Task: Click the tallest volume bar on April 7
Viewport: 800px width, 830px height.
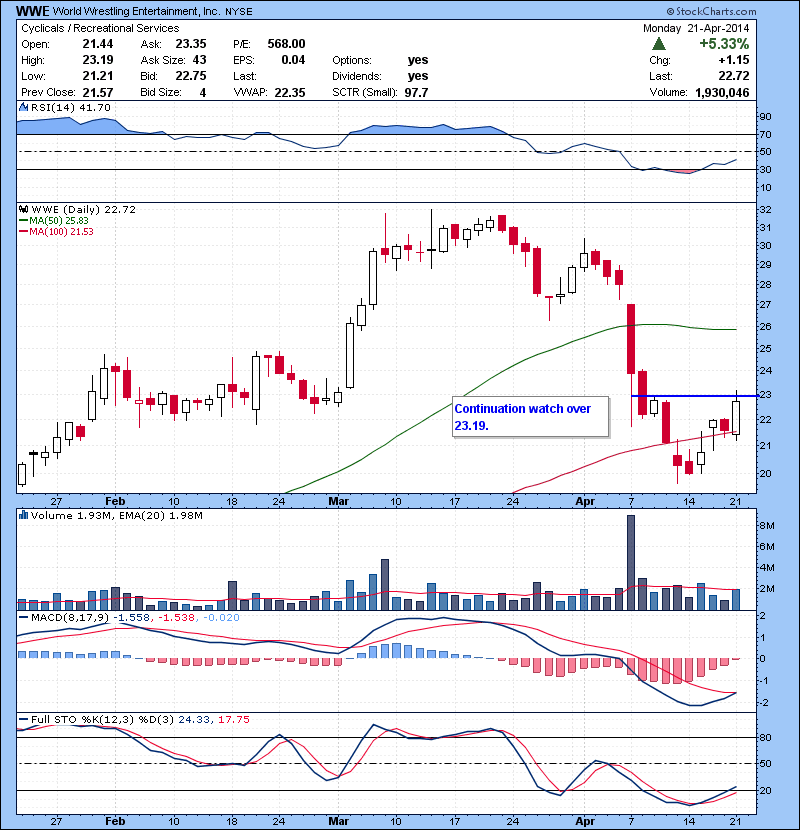Action: pyautogui.click(x=631, y=563)
